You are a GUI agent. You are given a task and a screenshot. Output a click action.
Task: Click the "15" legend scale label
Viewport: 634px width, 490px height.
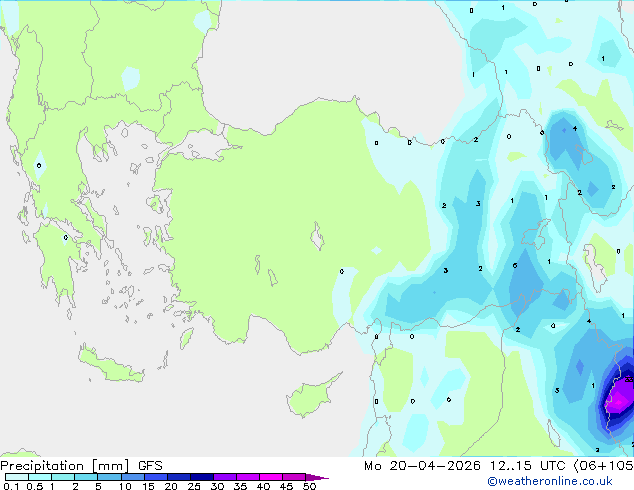click(148, 486)
